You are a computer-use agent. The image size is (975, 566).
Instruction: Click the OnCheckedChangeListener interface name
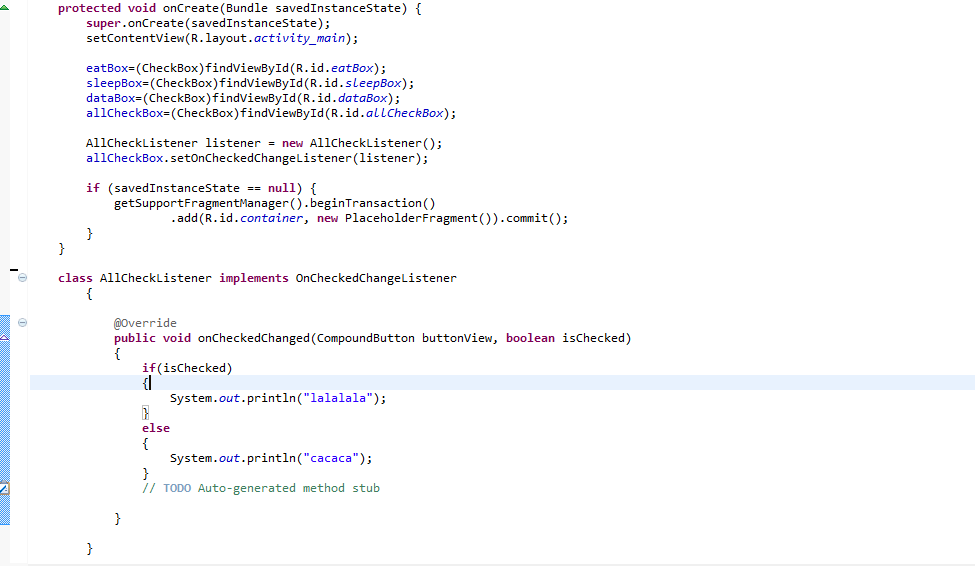pyautogui.click(x=376, y=278)
